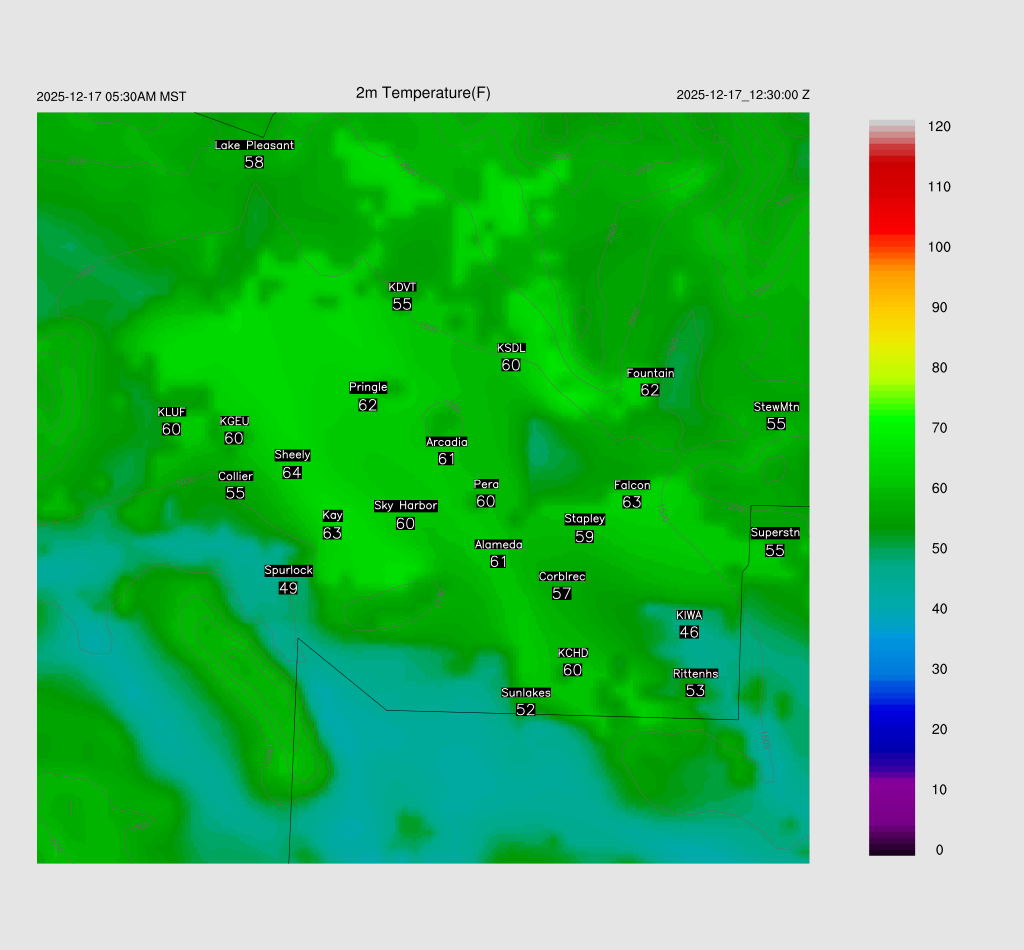1024x950 pixels.
Task: Click the Rittenhs station label
Action: 695,674
